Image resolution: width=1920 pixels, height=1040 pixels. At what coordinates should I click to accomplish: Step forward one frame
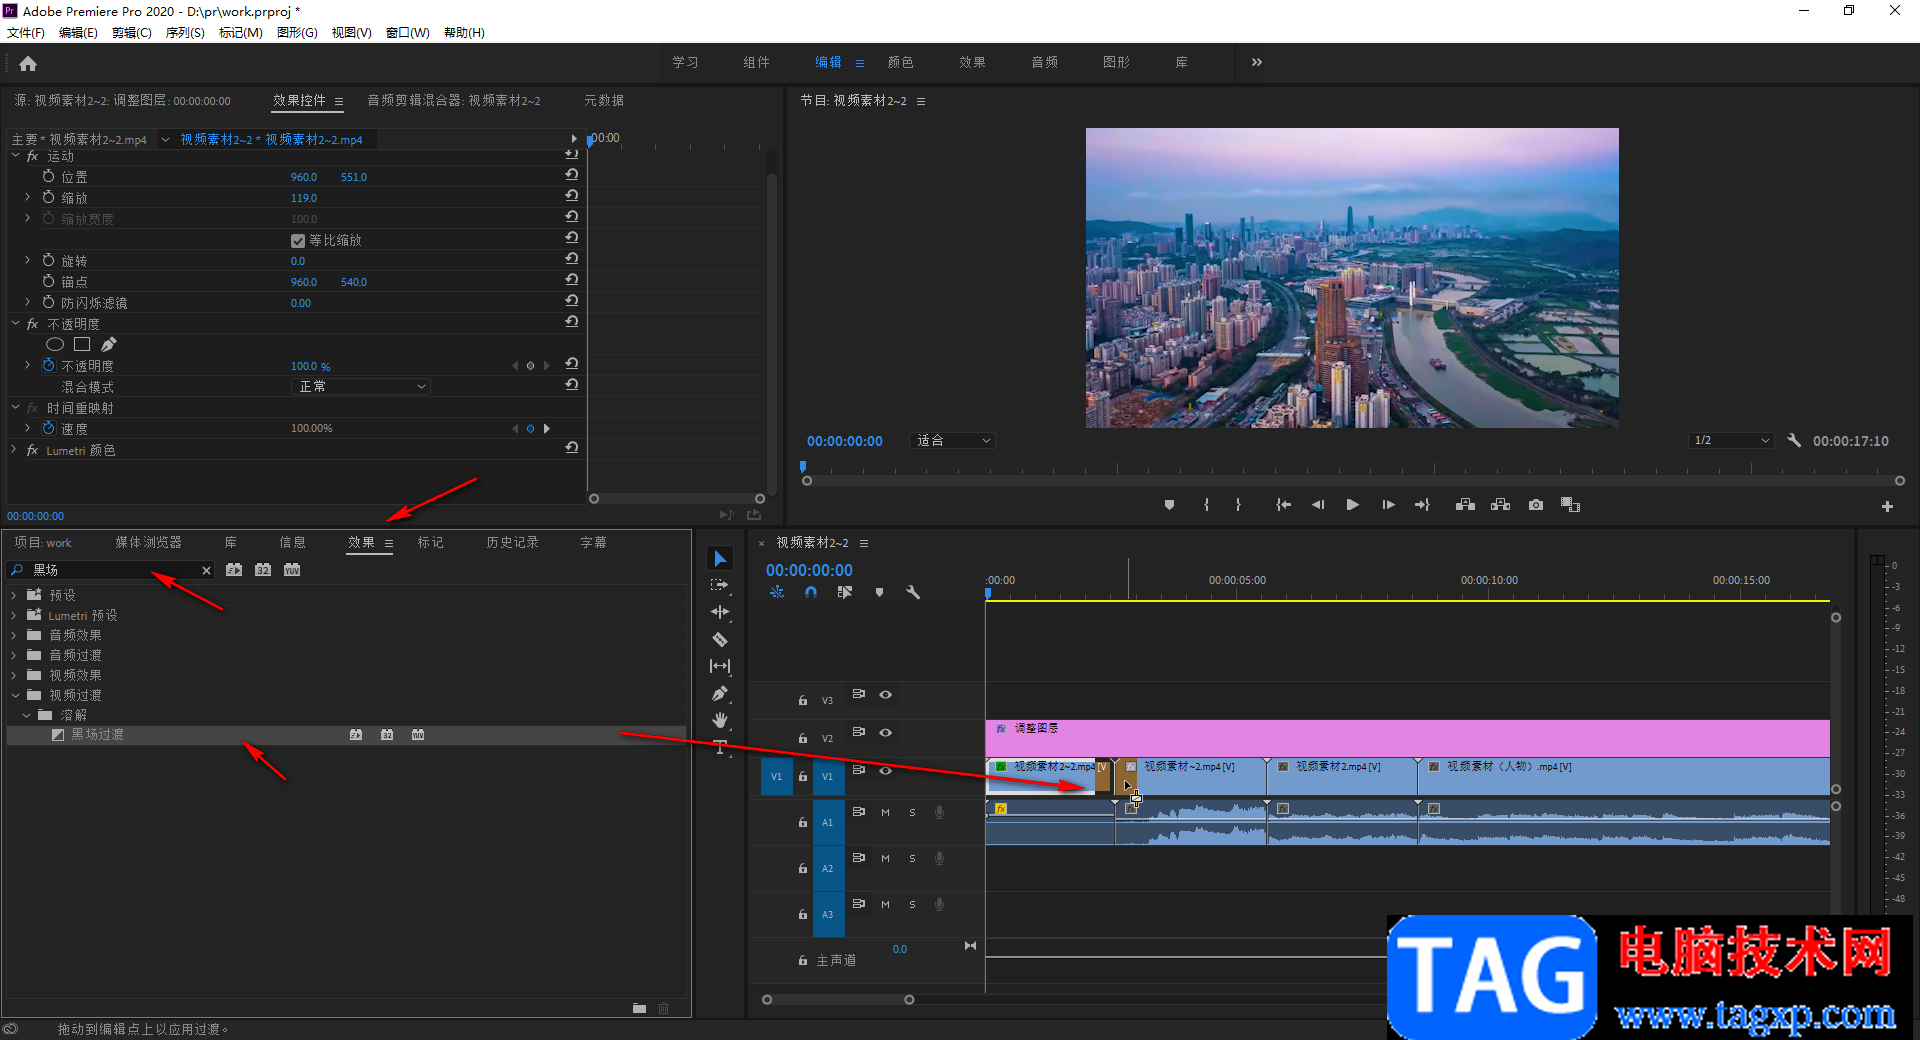(1388, 505)
